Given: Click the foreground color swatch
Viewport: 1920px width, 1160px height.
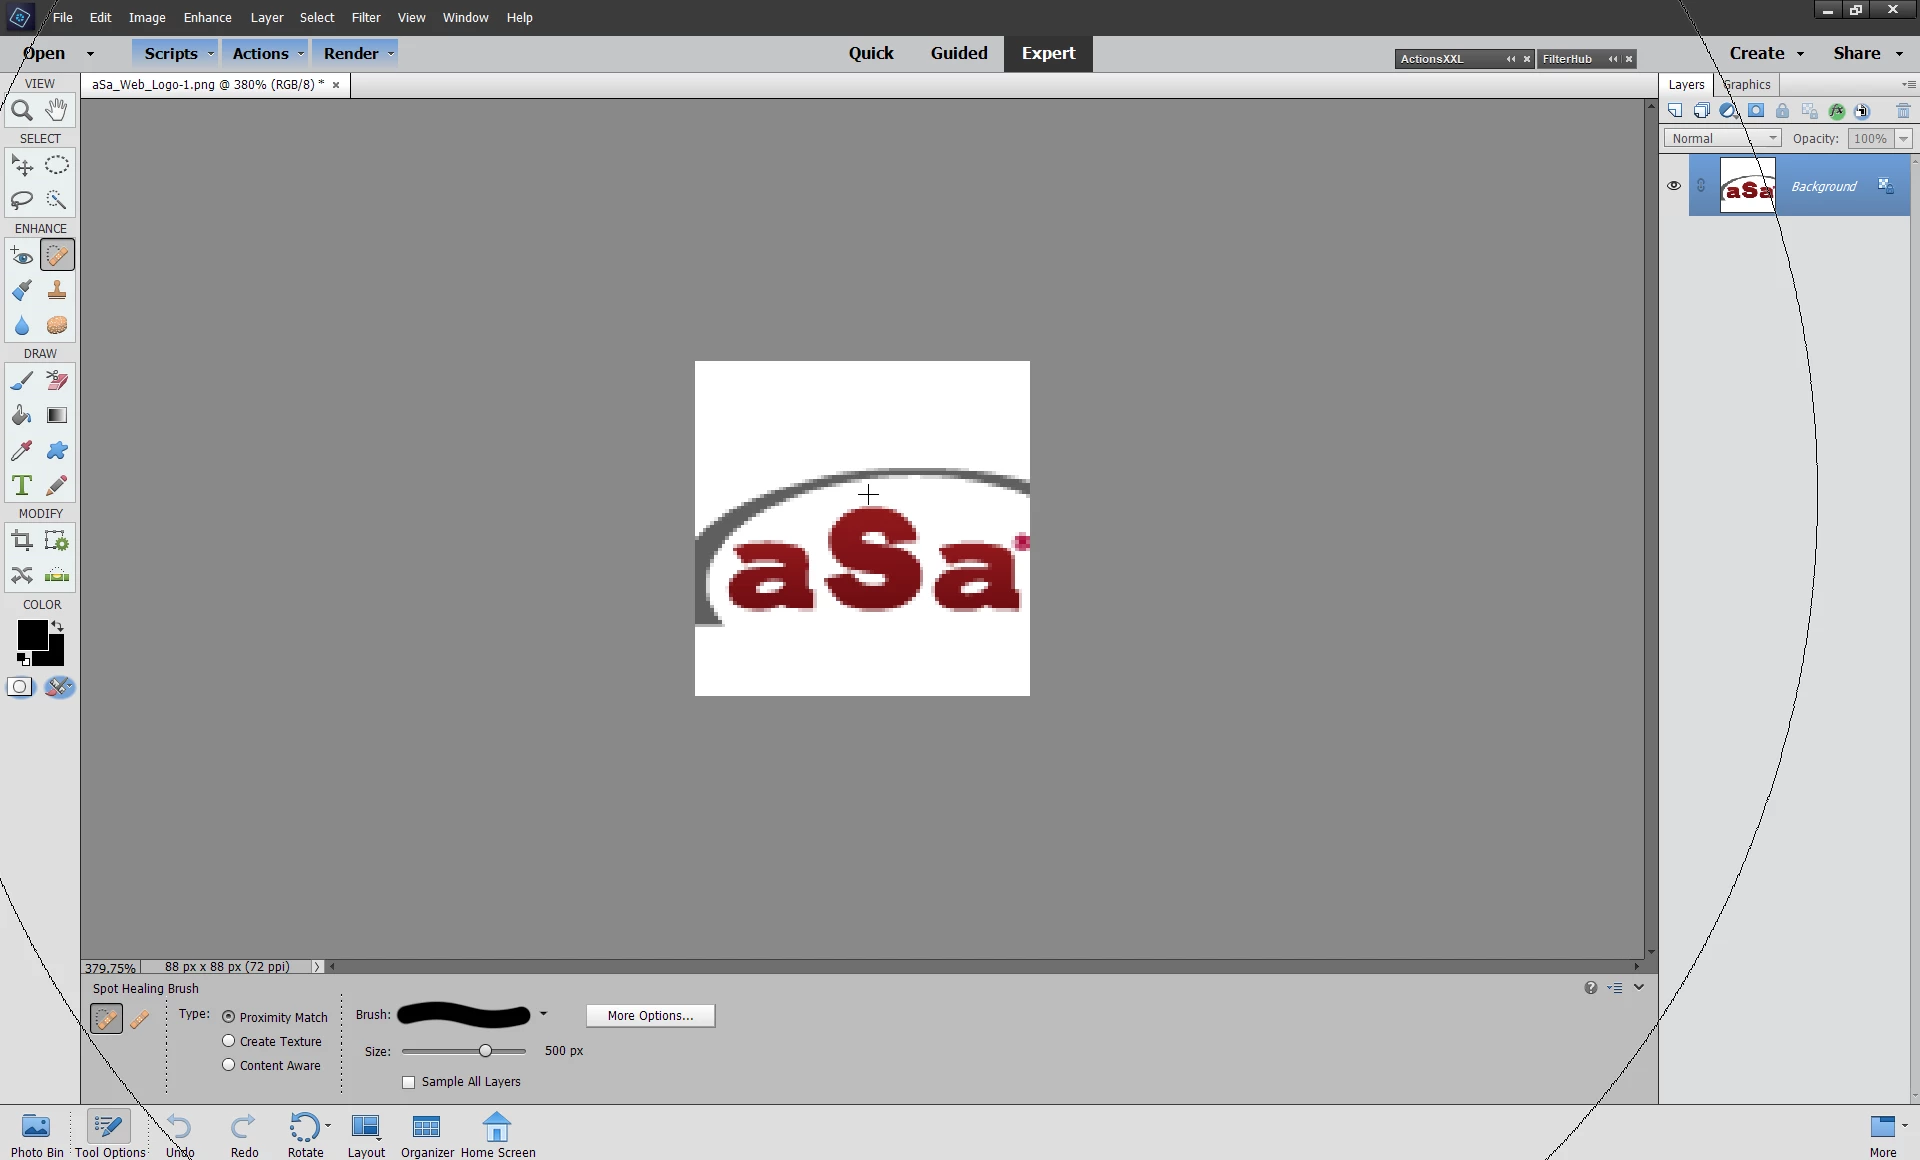Looking at the screenshot, I should [x=31, y=634].
